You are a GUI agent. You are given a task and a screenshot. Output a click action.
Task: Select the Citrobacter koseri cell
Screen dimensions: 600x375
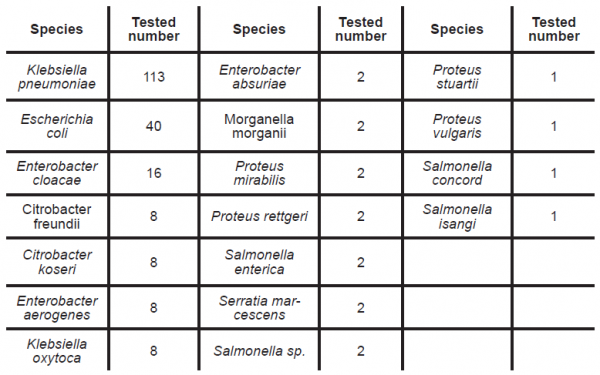pyautogui.click(x=57, y=262)
